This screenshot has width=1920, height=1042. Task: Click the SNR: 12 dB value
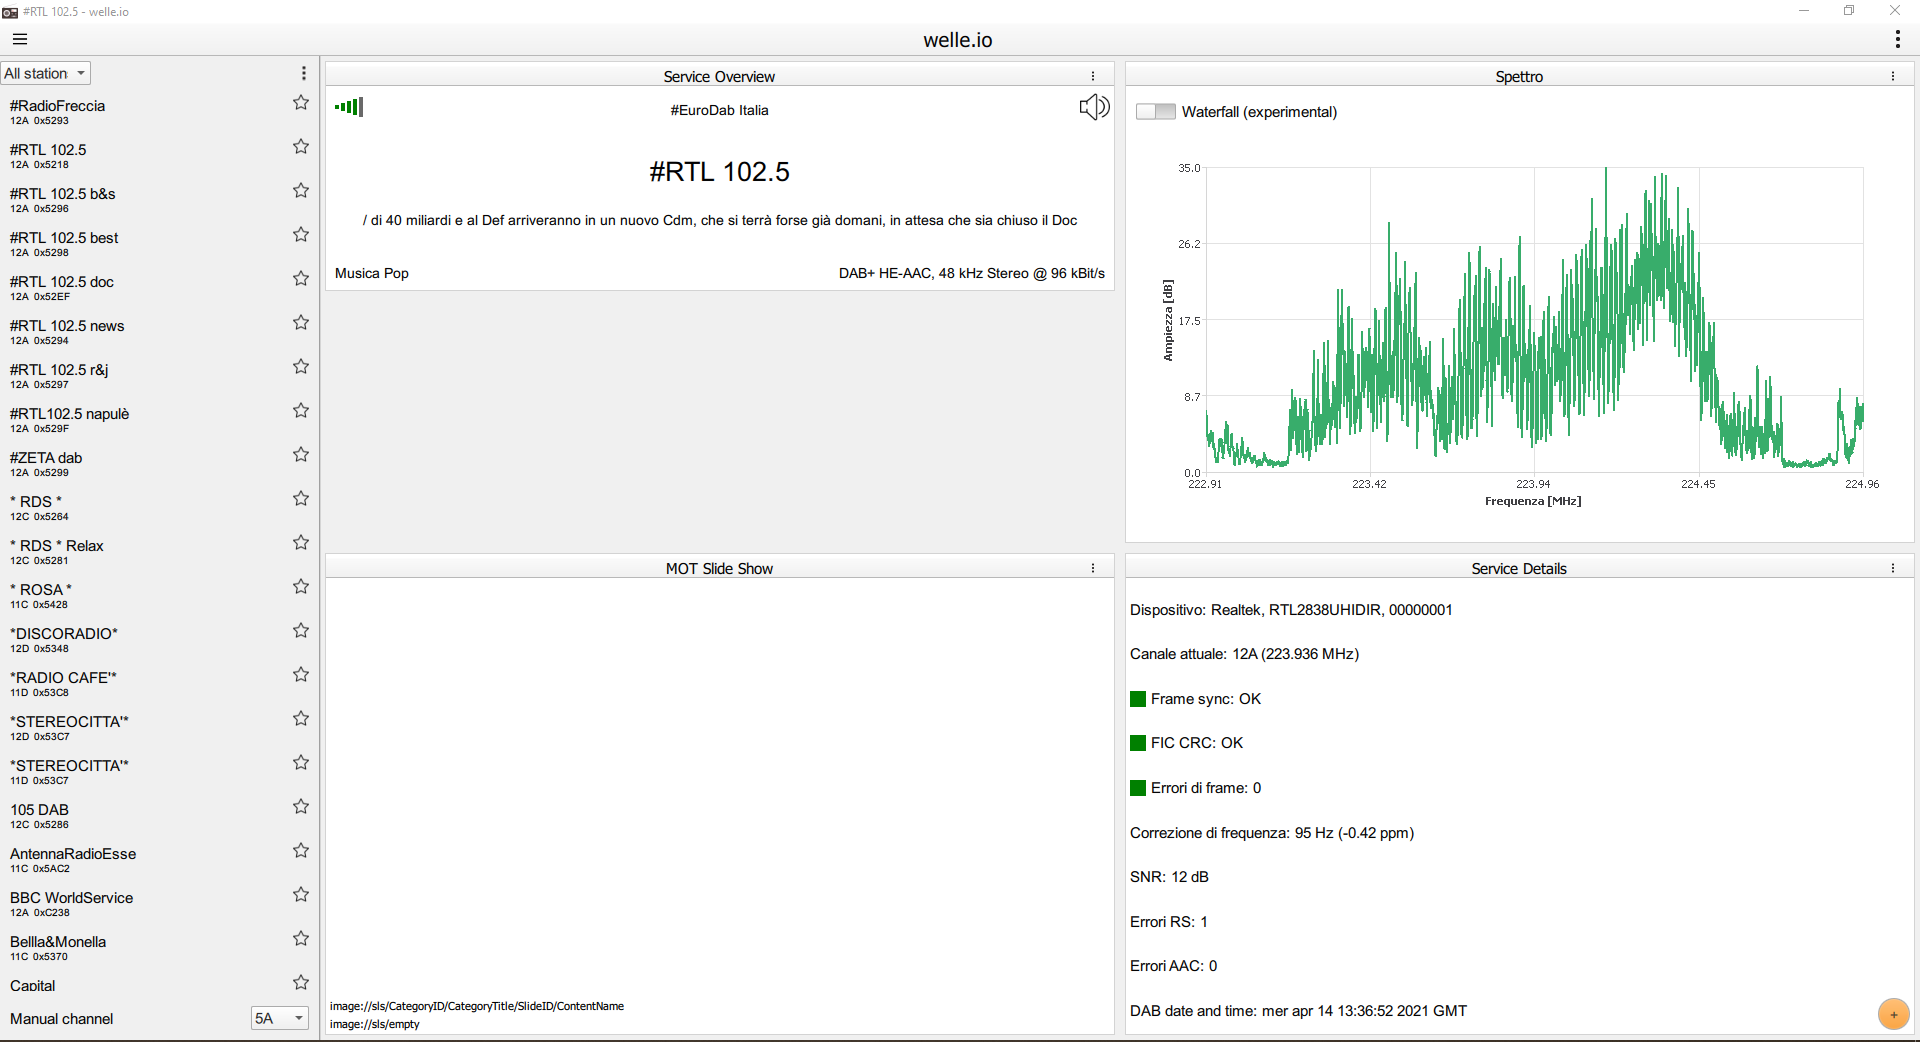point(1169,877)
